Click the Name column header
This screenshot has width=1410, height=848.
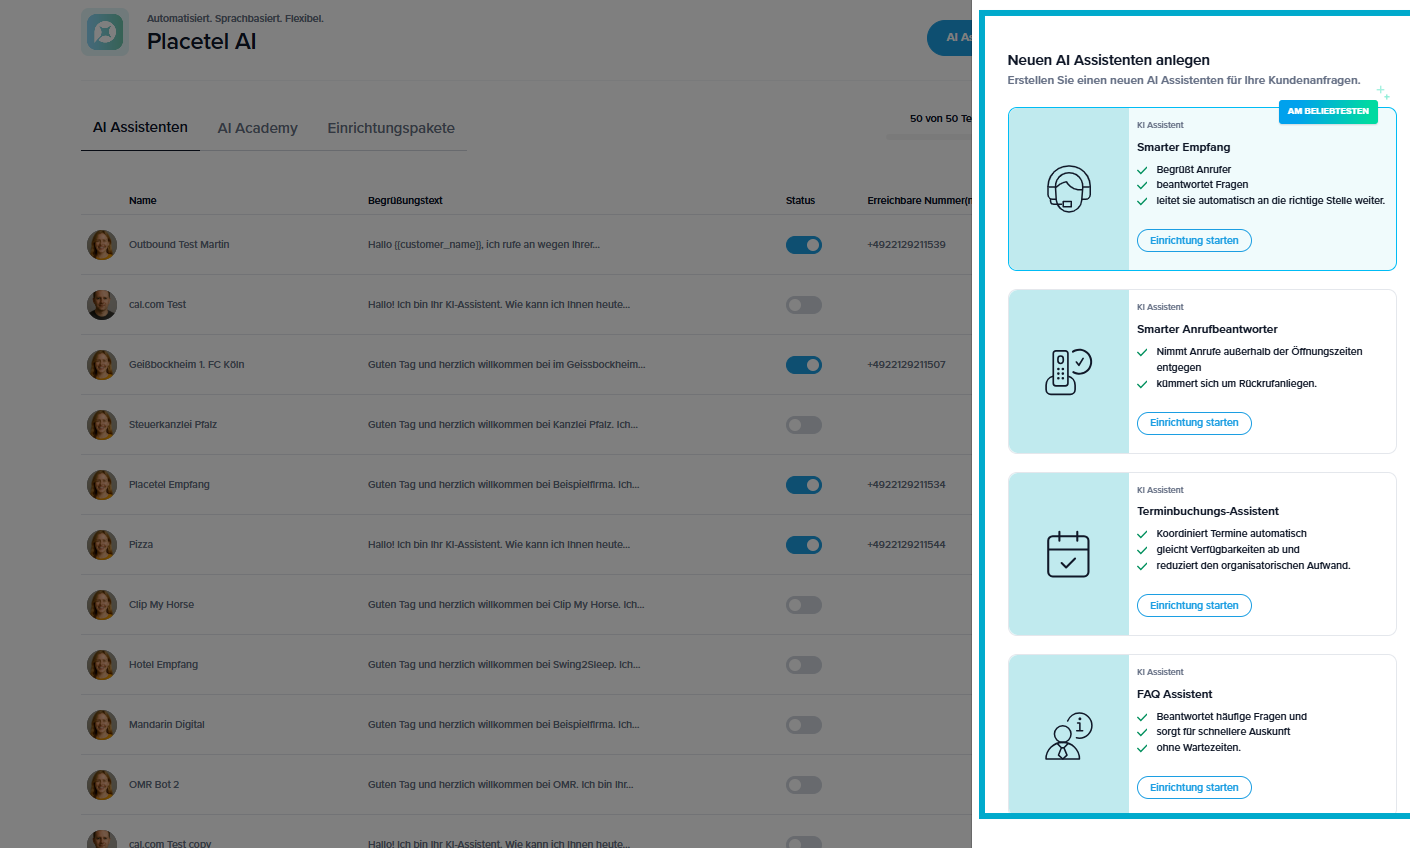pos(143,201)
